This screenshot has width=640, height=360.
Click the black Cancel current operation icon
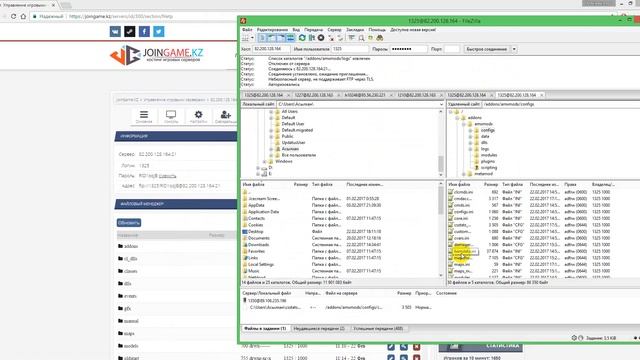tap(321, 38)
